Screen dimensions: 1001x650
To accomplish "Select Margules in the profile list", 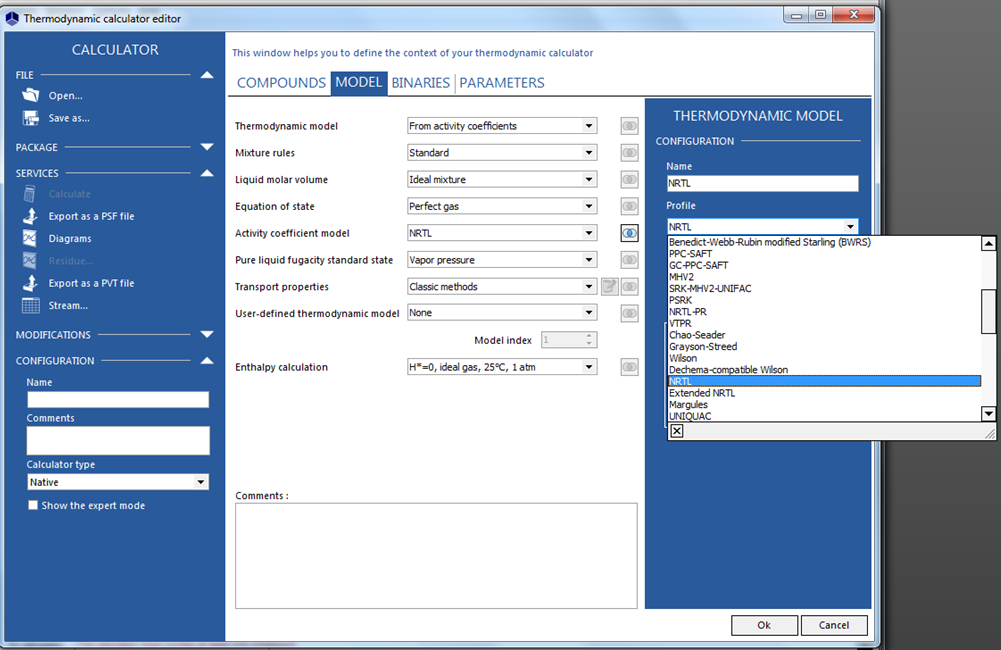I will coord(824,404).
